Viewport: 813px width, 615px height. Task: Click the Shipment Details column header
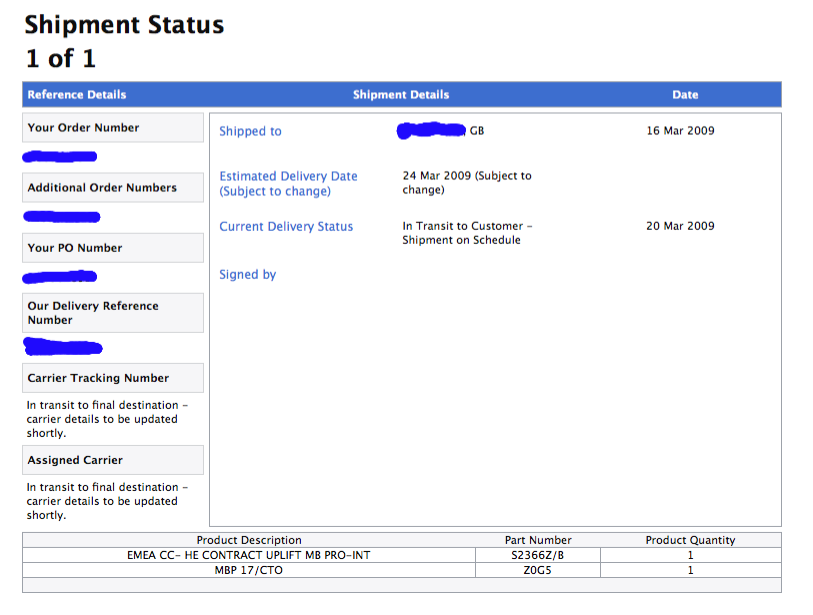click(401, 94)
